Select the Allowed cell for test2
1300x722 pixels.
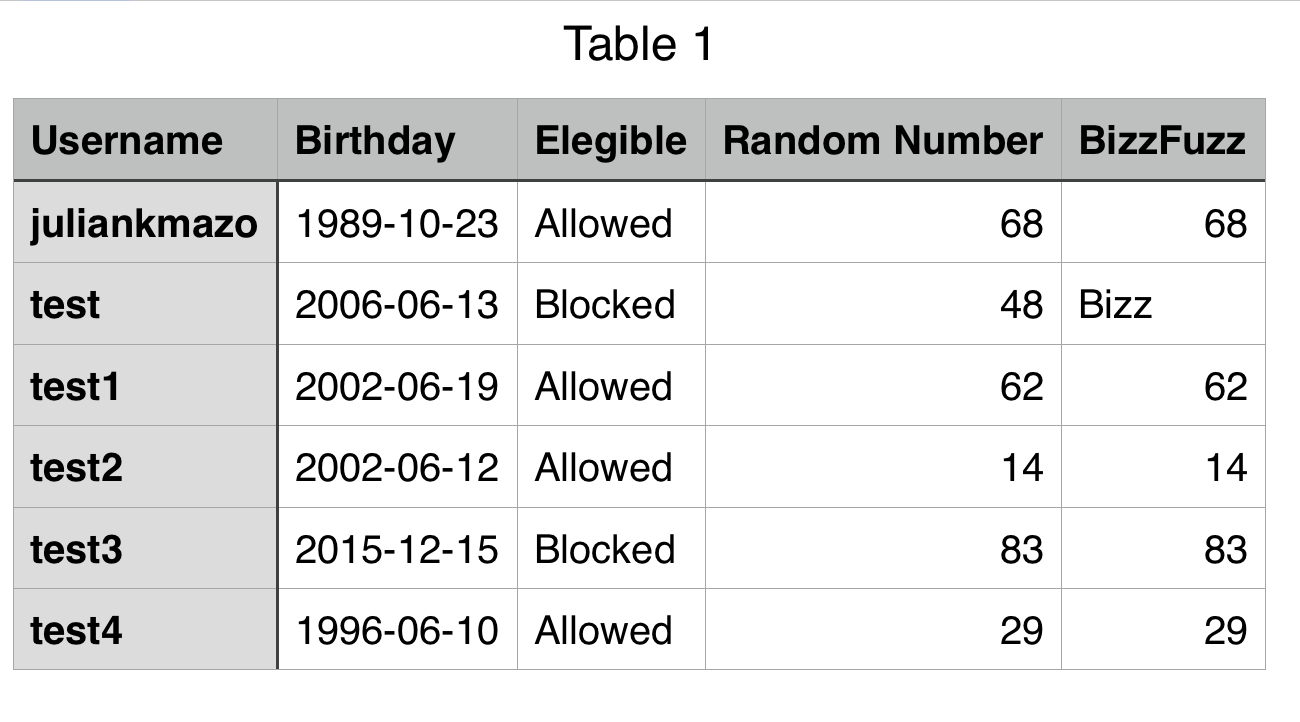(611, 467)
